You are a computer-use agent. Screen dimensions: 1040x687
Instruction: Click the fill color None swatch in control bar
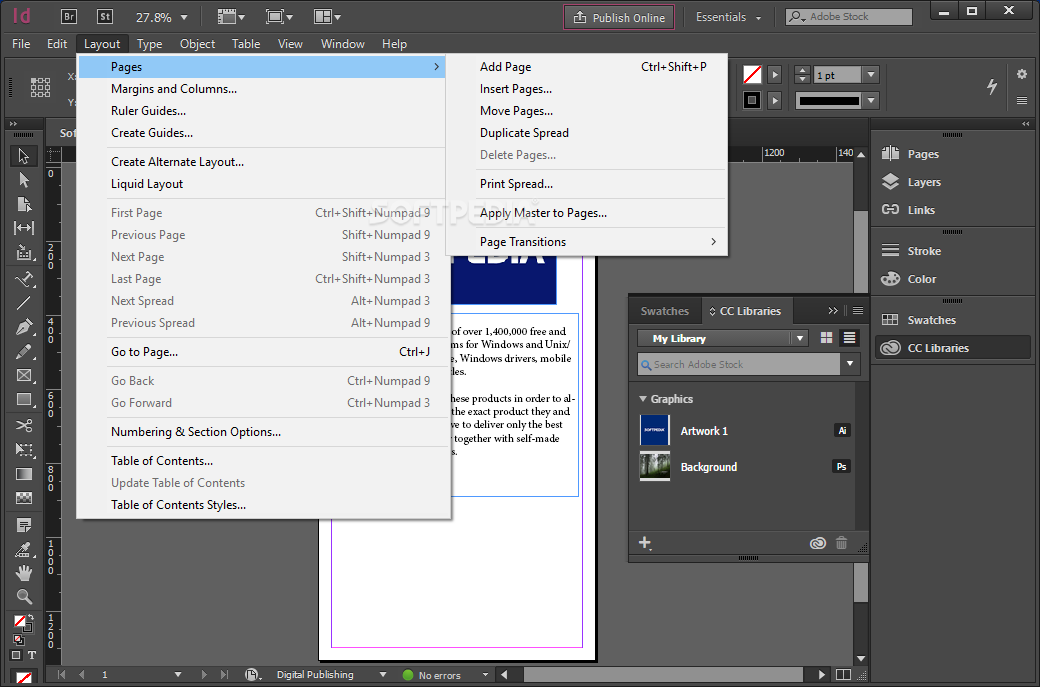[752, 74]
